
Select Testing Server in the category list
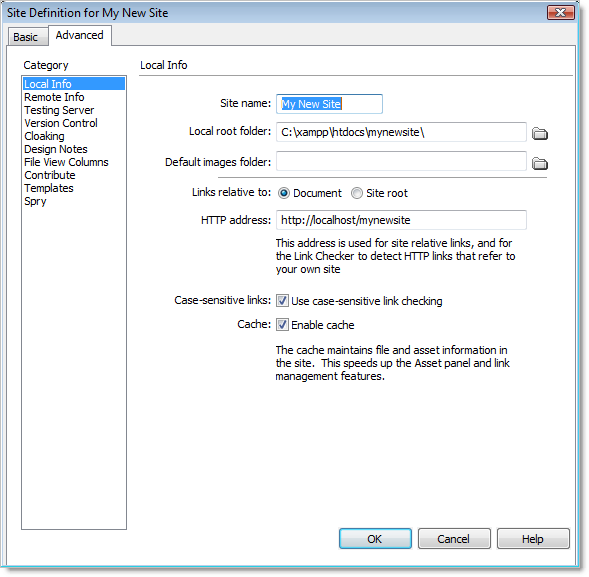(x=59, y=110)
